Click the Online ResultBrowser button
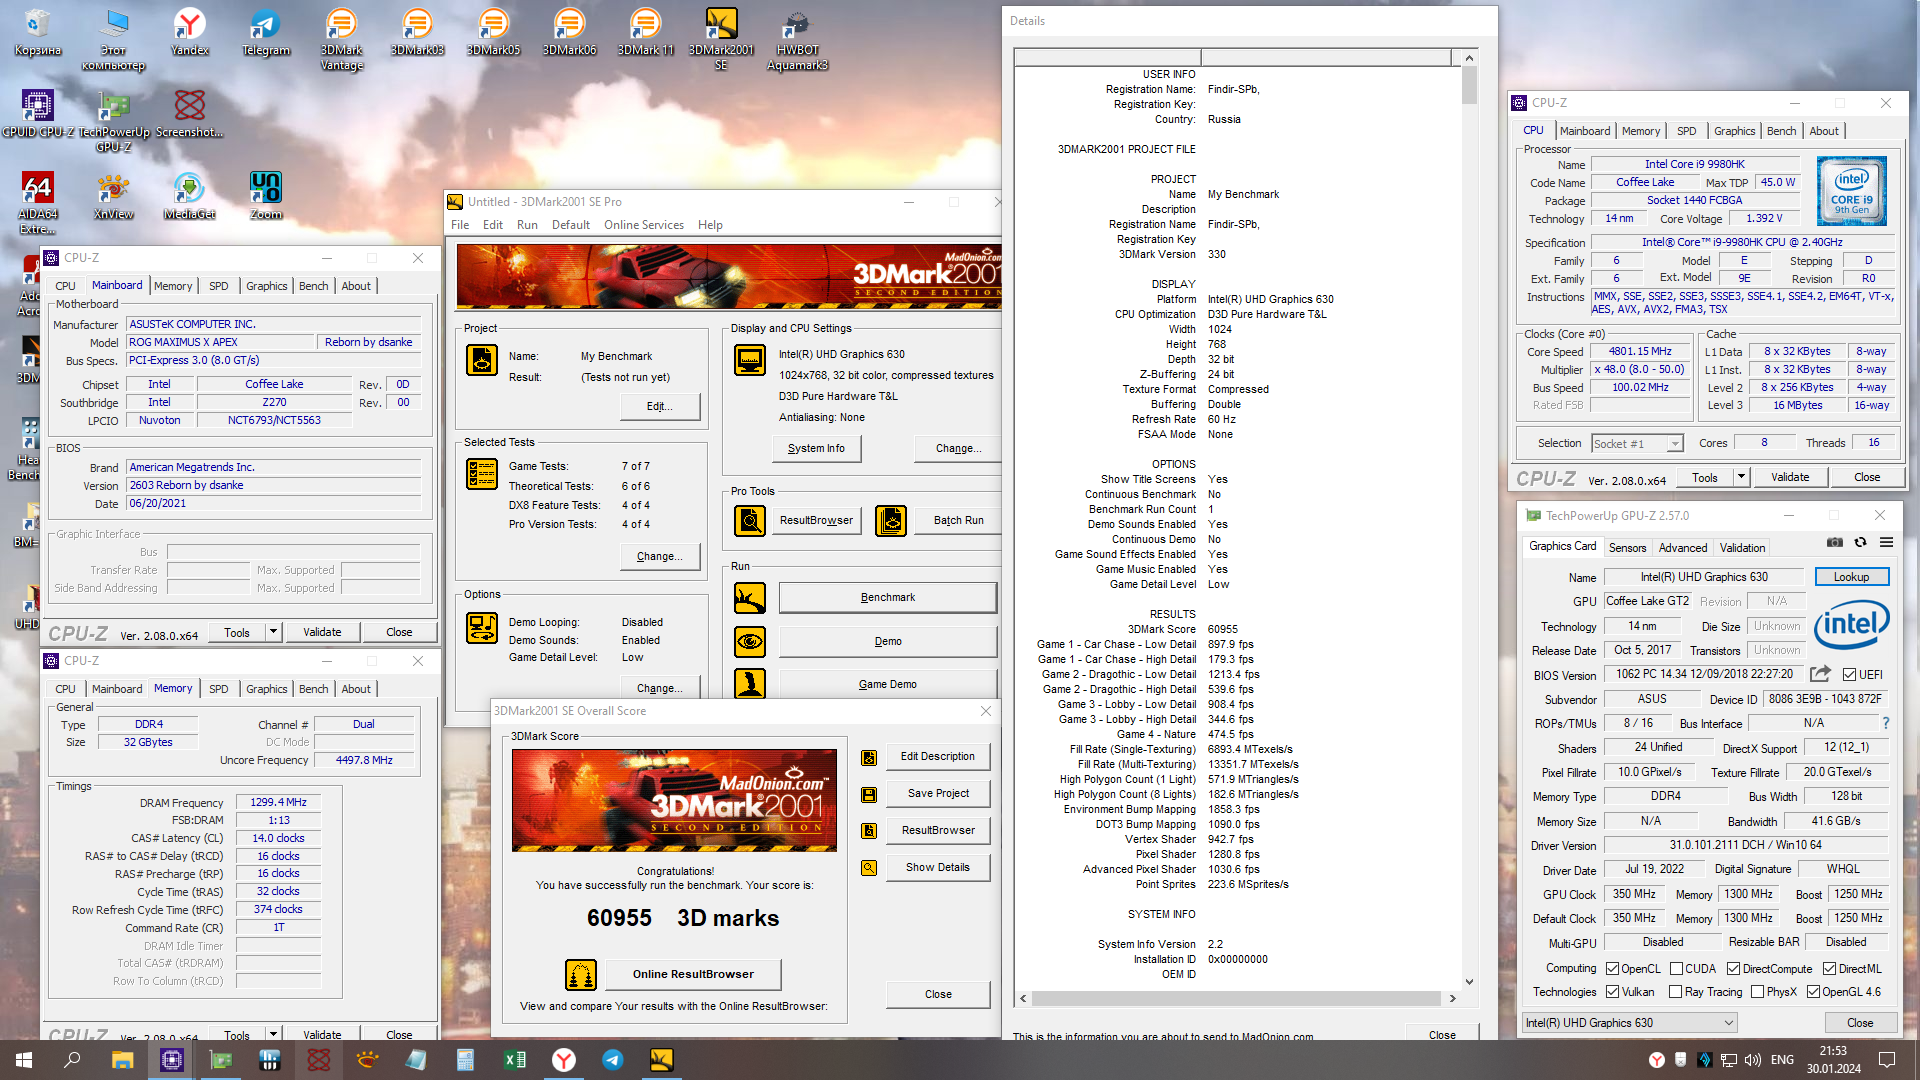 coord(693,974)
